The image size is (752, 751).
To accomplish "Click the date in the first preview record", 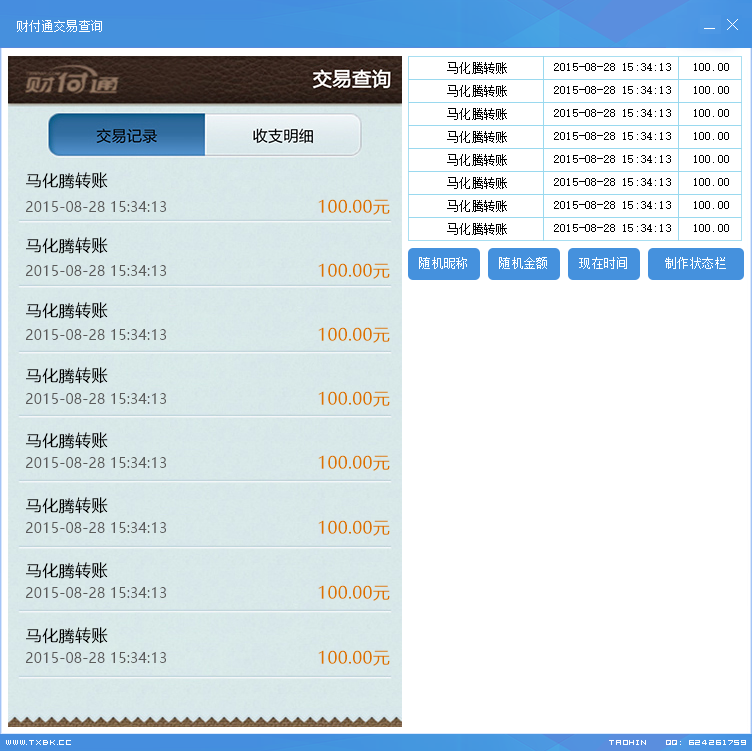I will (96, 207).
